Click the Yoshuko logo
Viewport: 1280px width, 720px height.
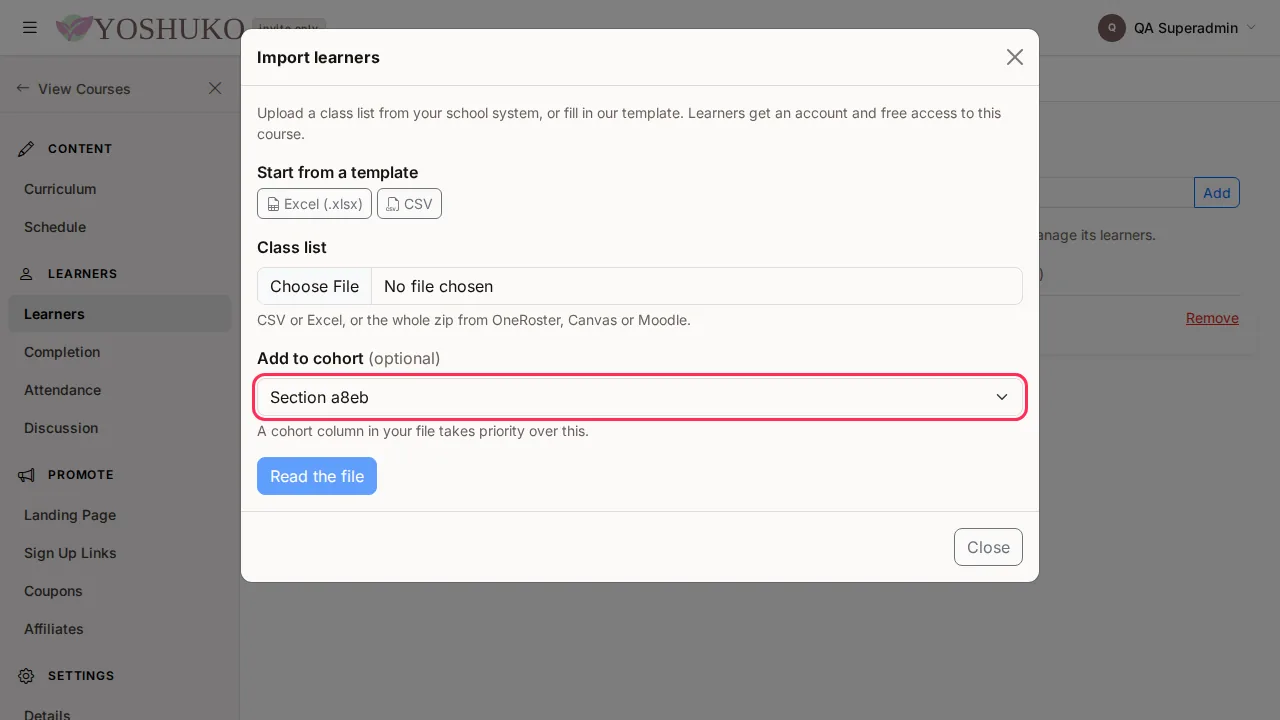point(150,28)
